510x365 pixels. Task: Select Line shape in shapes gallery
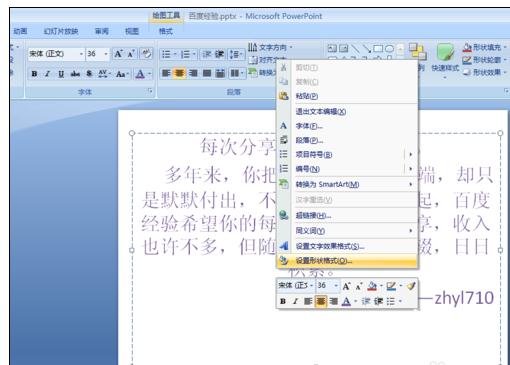coord(355,49)
